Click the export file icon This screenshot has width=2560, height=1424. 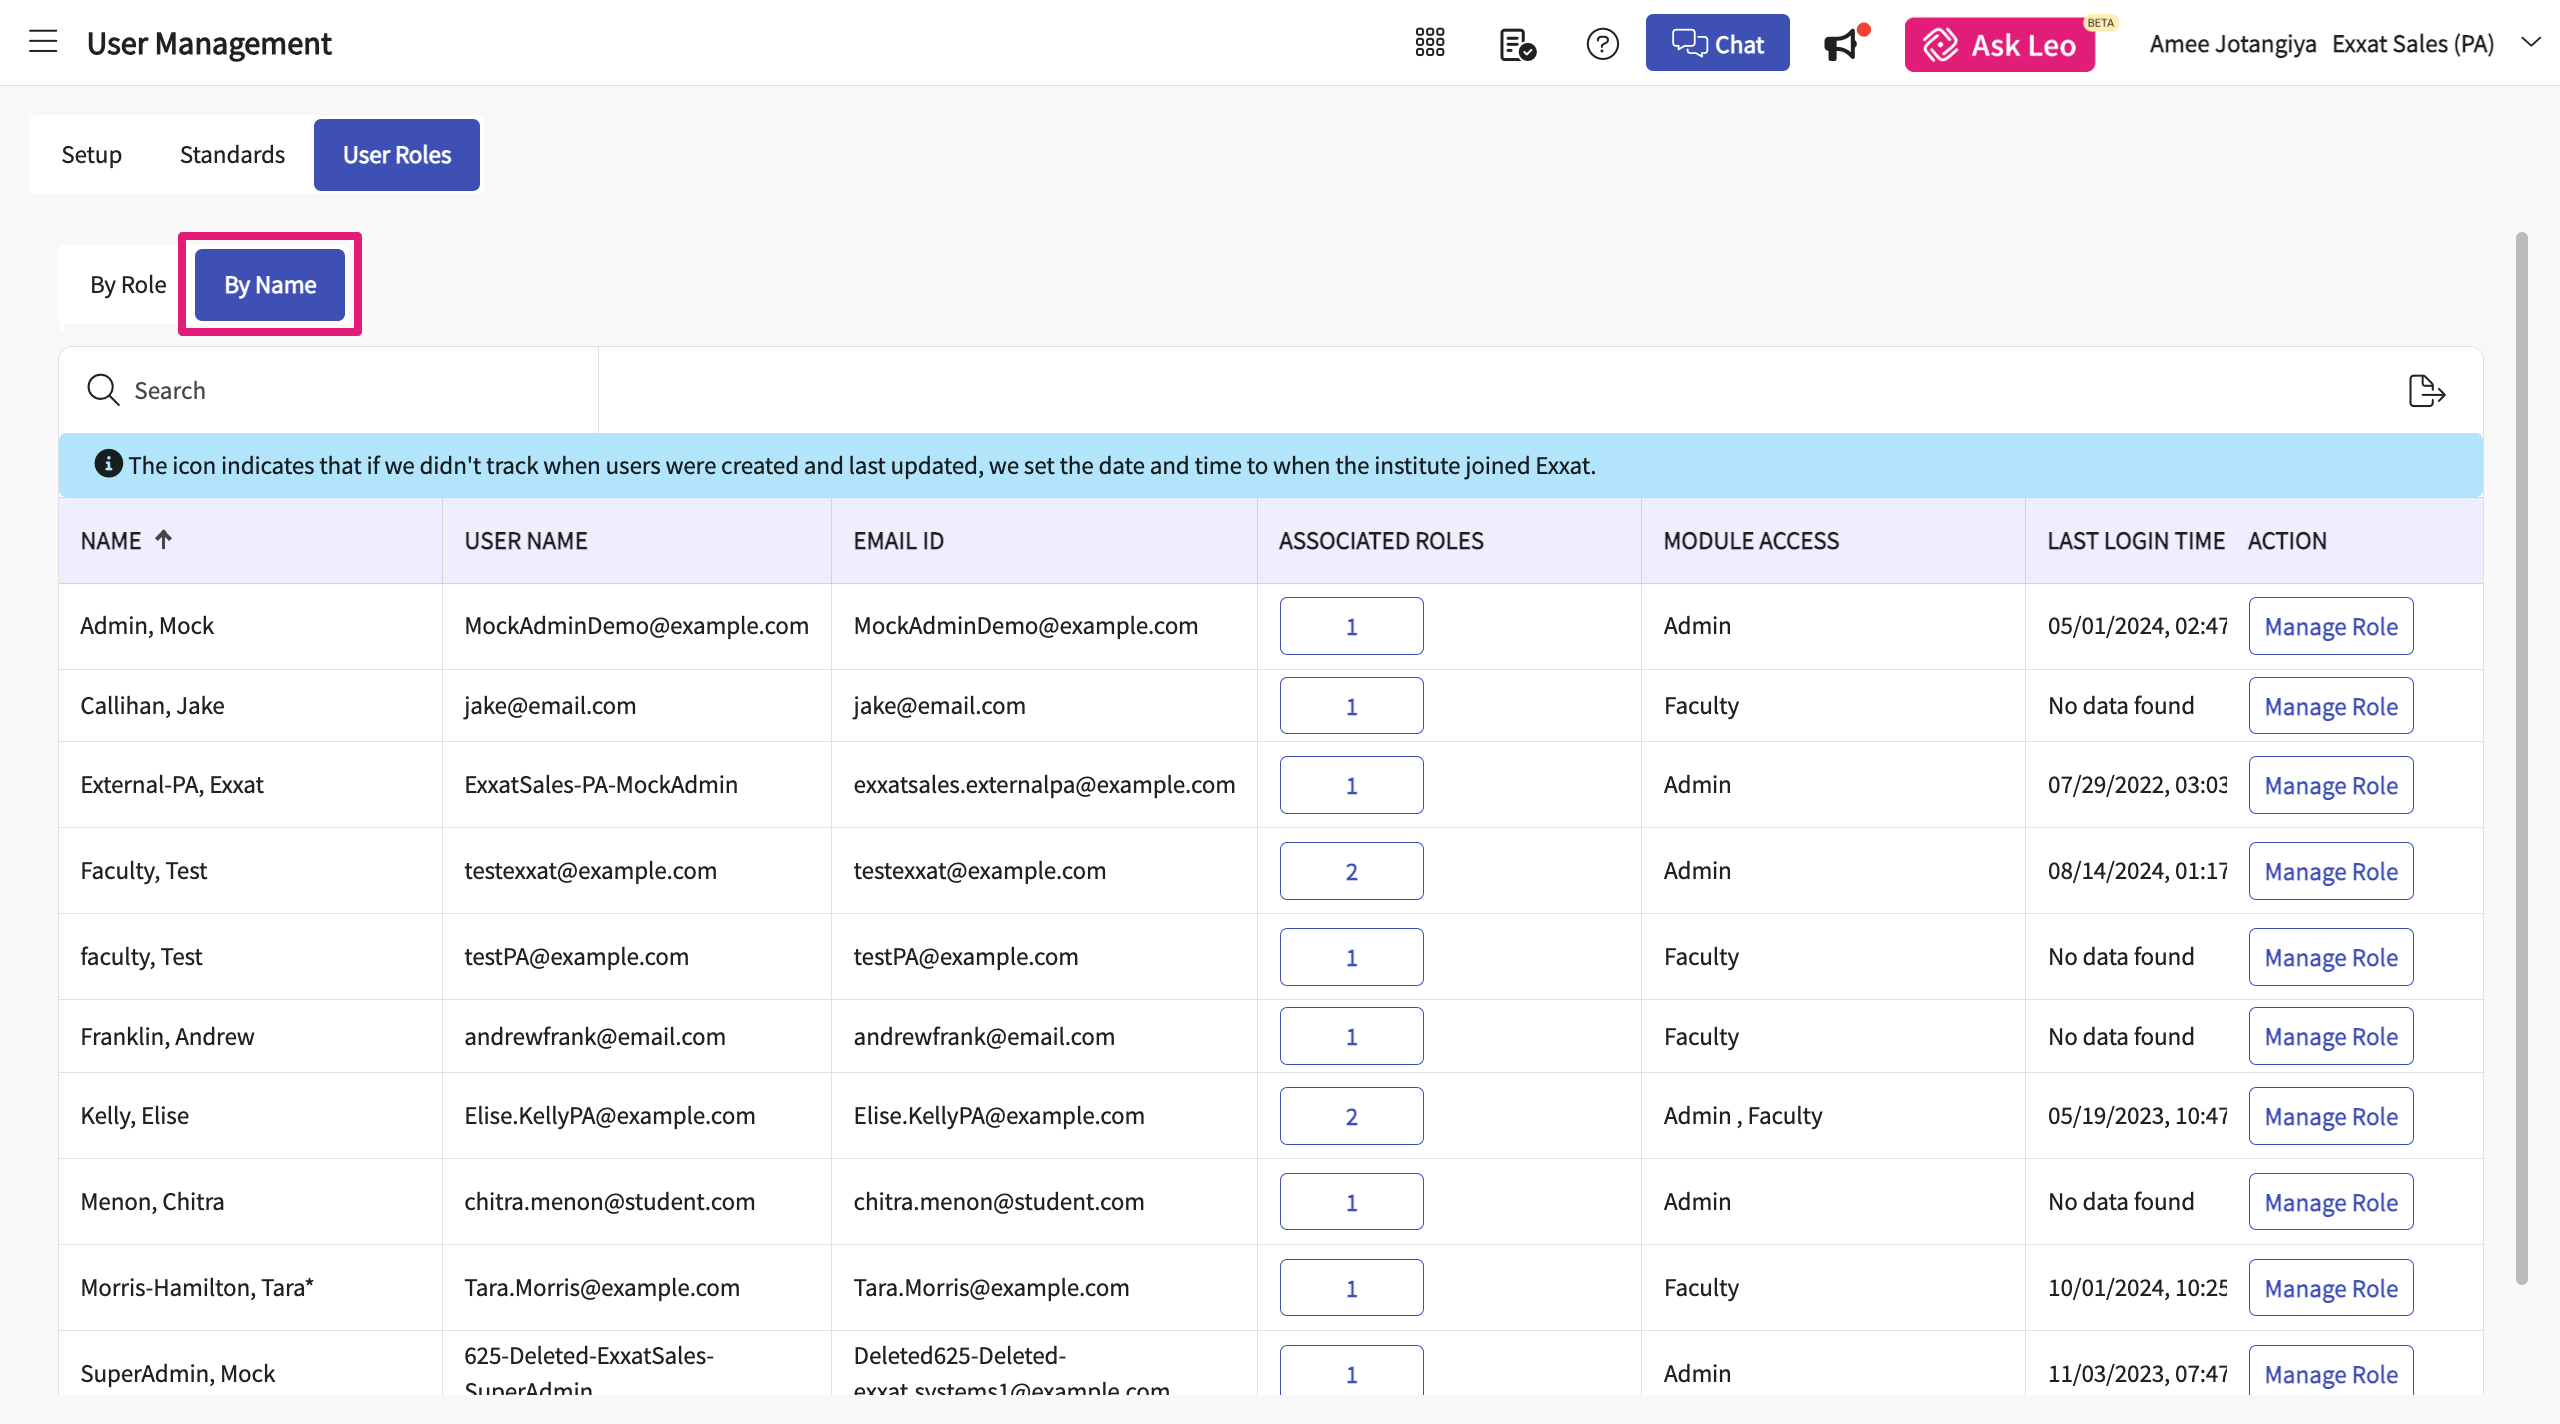click(2426, 391)
